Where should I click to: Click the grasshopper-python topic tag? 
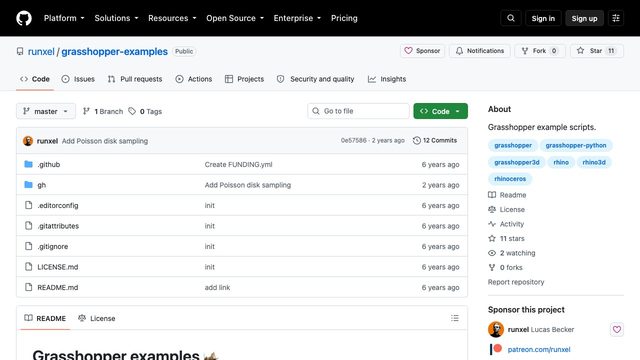[576, 145]
